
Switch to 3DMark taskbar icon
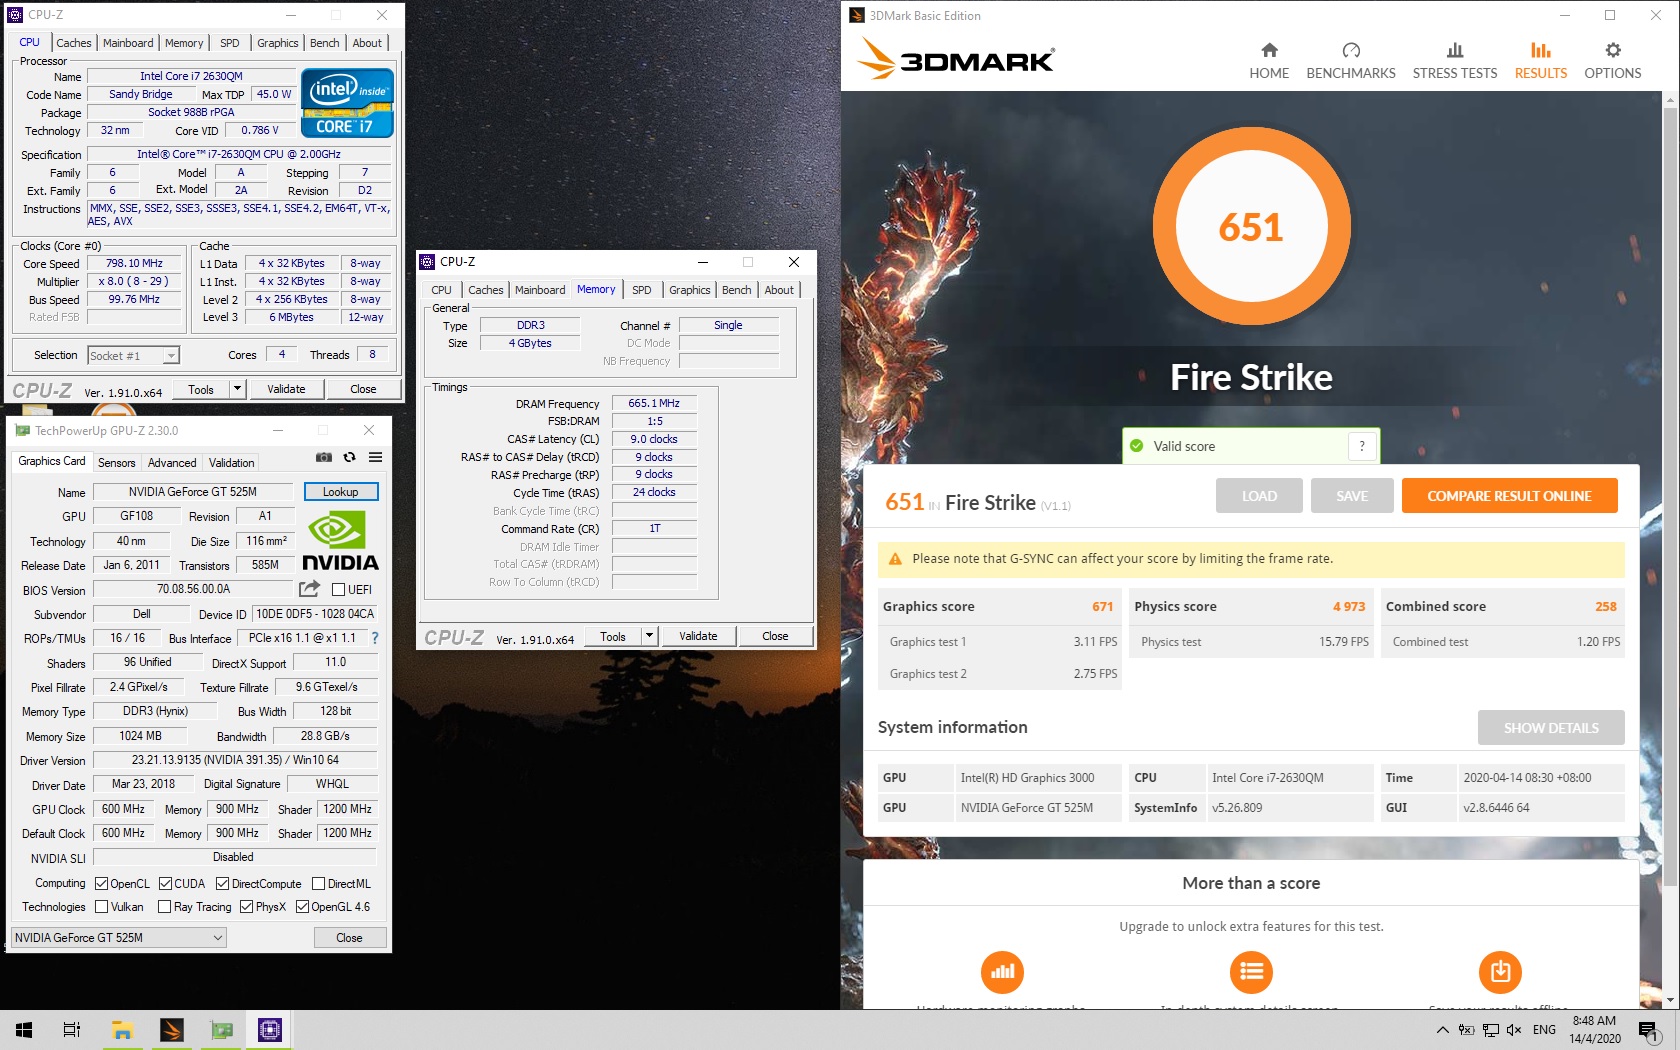172,1030
